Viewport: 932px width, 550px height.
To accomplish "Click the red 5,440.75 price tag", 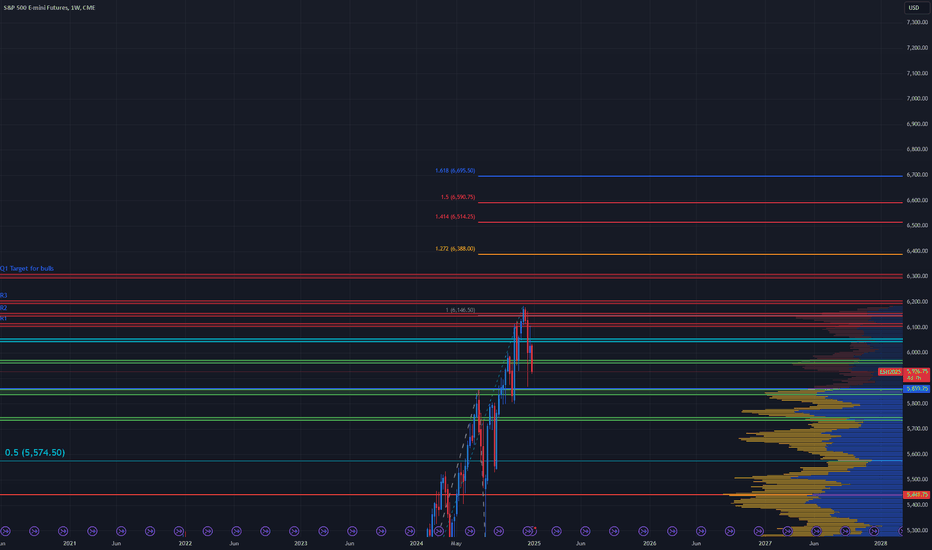I will tap(917, 495).
